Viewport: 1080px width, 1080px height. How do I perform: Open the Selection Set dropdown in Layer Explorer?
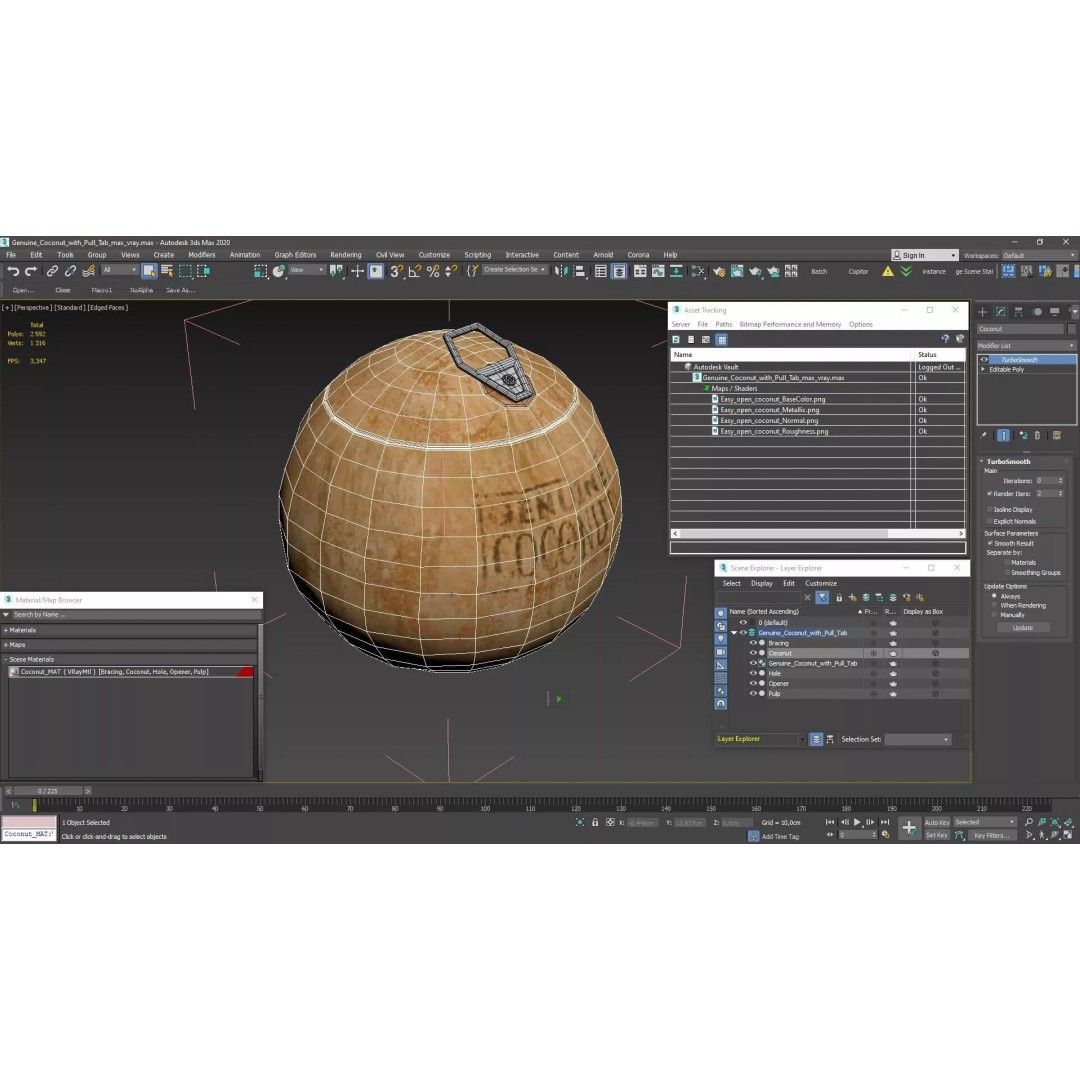[x=918, y=739]
